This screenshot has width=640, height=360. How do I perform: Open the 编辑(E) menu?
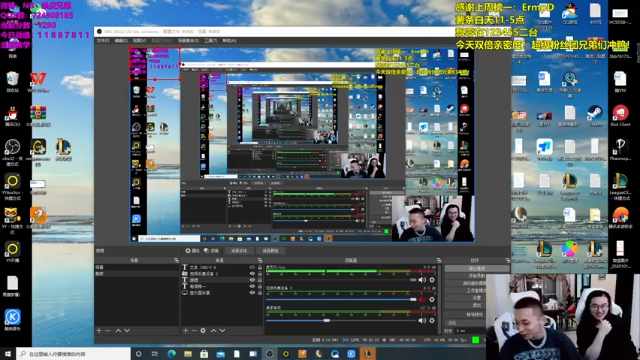[121, 41]
